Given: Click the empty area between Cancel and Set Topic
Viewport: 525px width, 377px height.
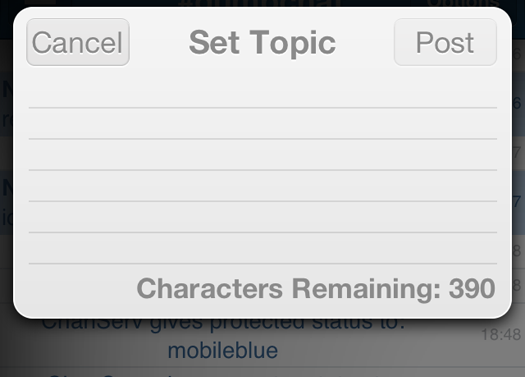Looking at the screenshot, I should coord(159,42).
